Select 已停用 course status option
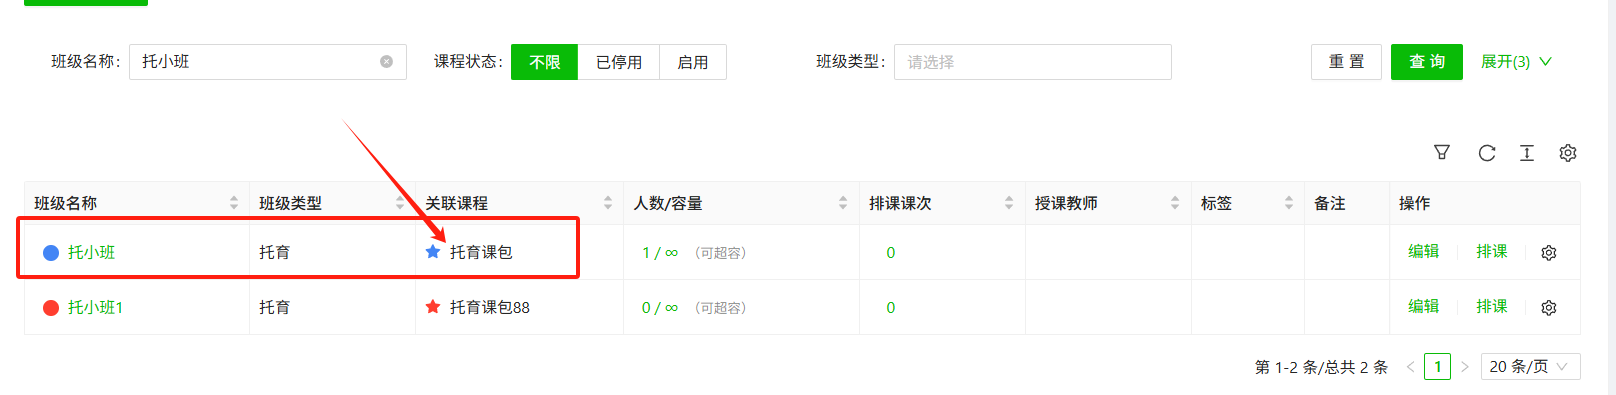Screen dimensions: 1616x395 619,62
